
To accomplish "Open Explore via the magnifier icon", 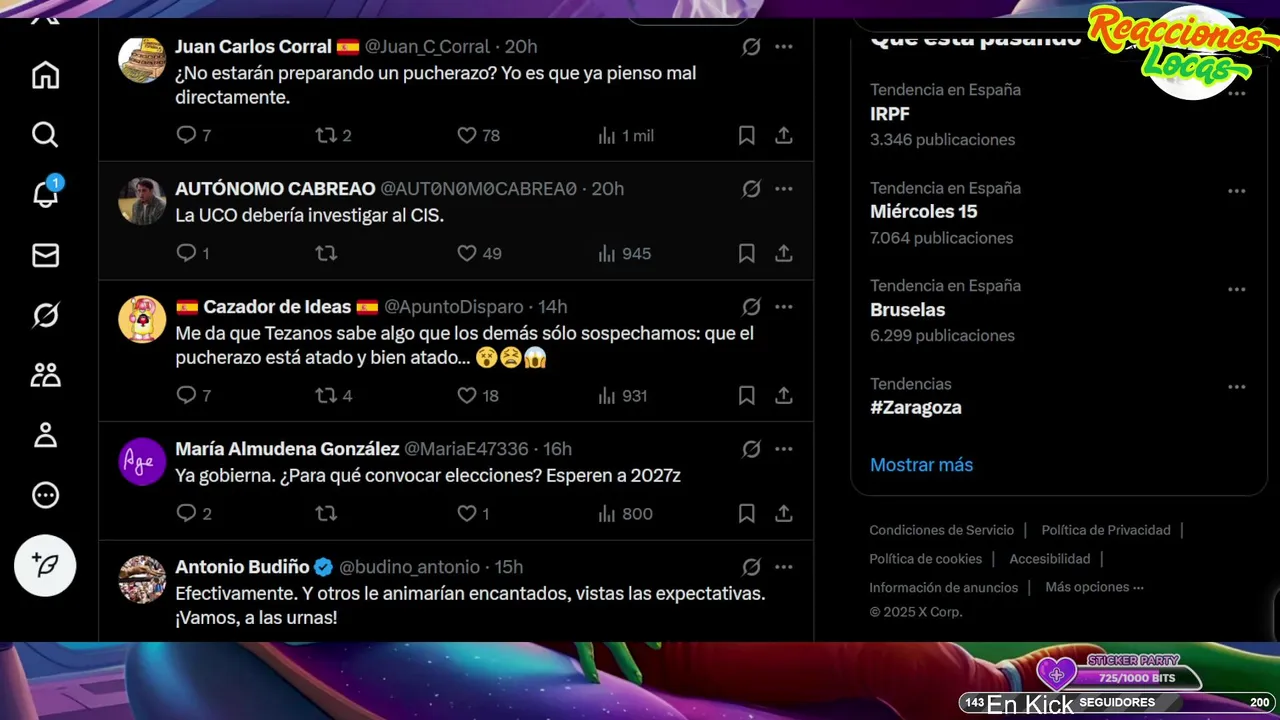I will [x=45, y=135].
